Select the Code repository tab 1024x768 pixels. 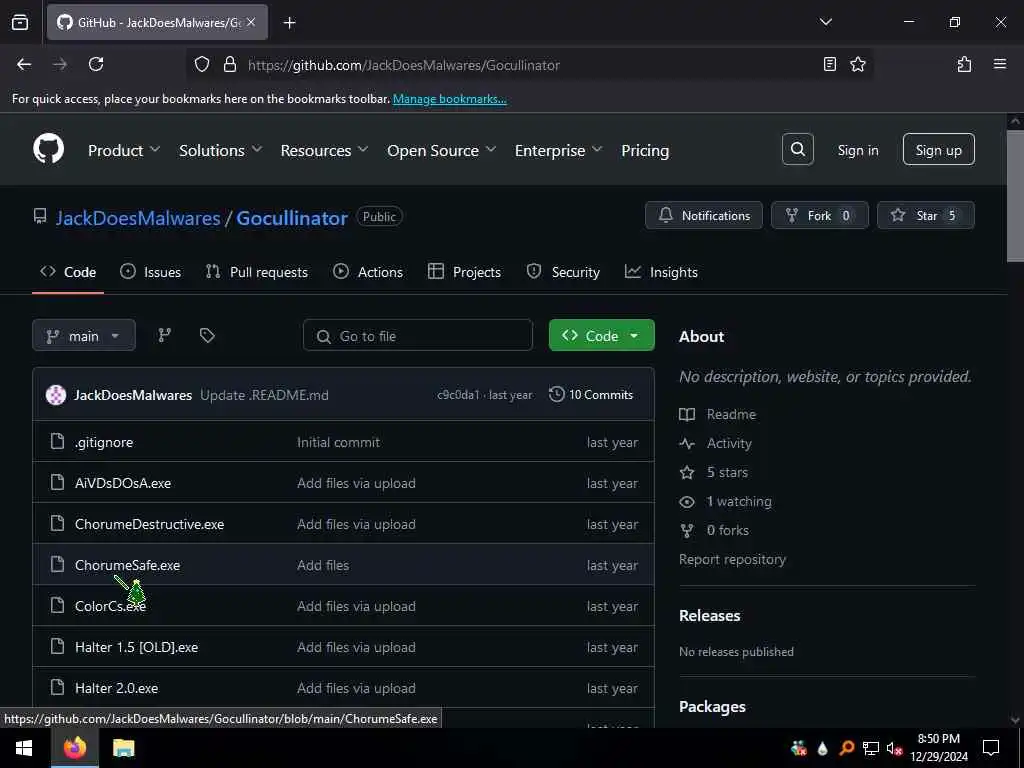[68, 272]
